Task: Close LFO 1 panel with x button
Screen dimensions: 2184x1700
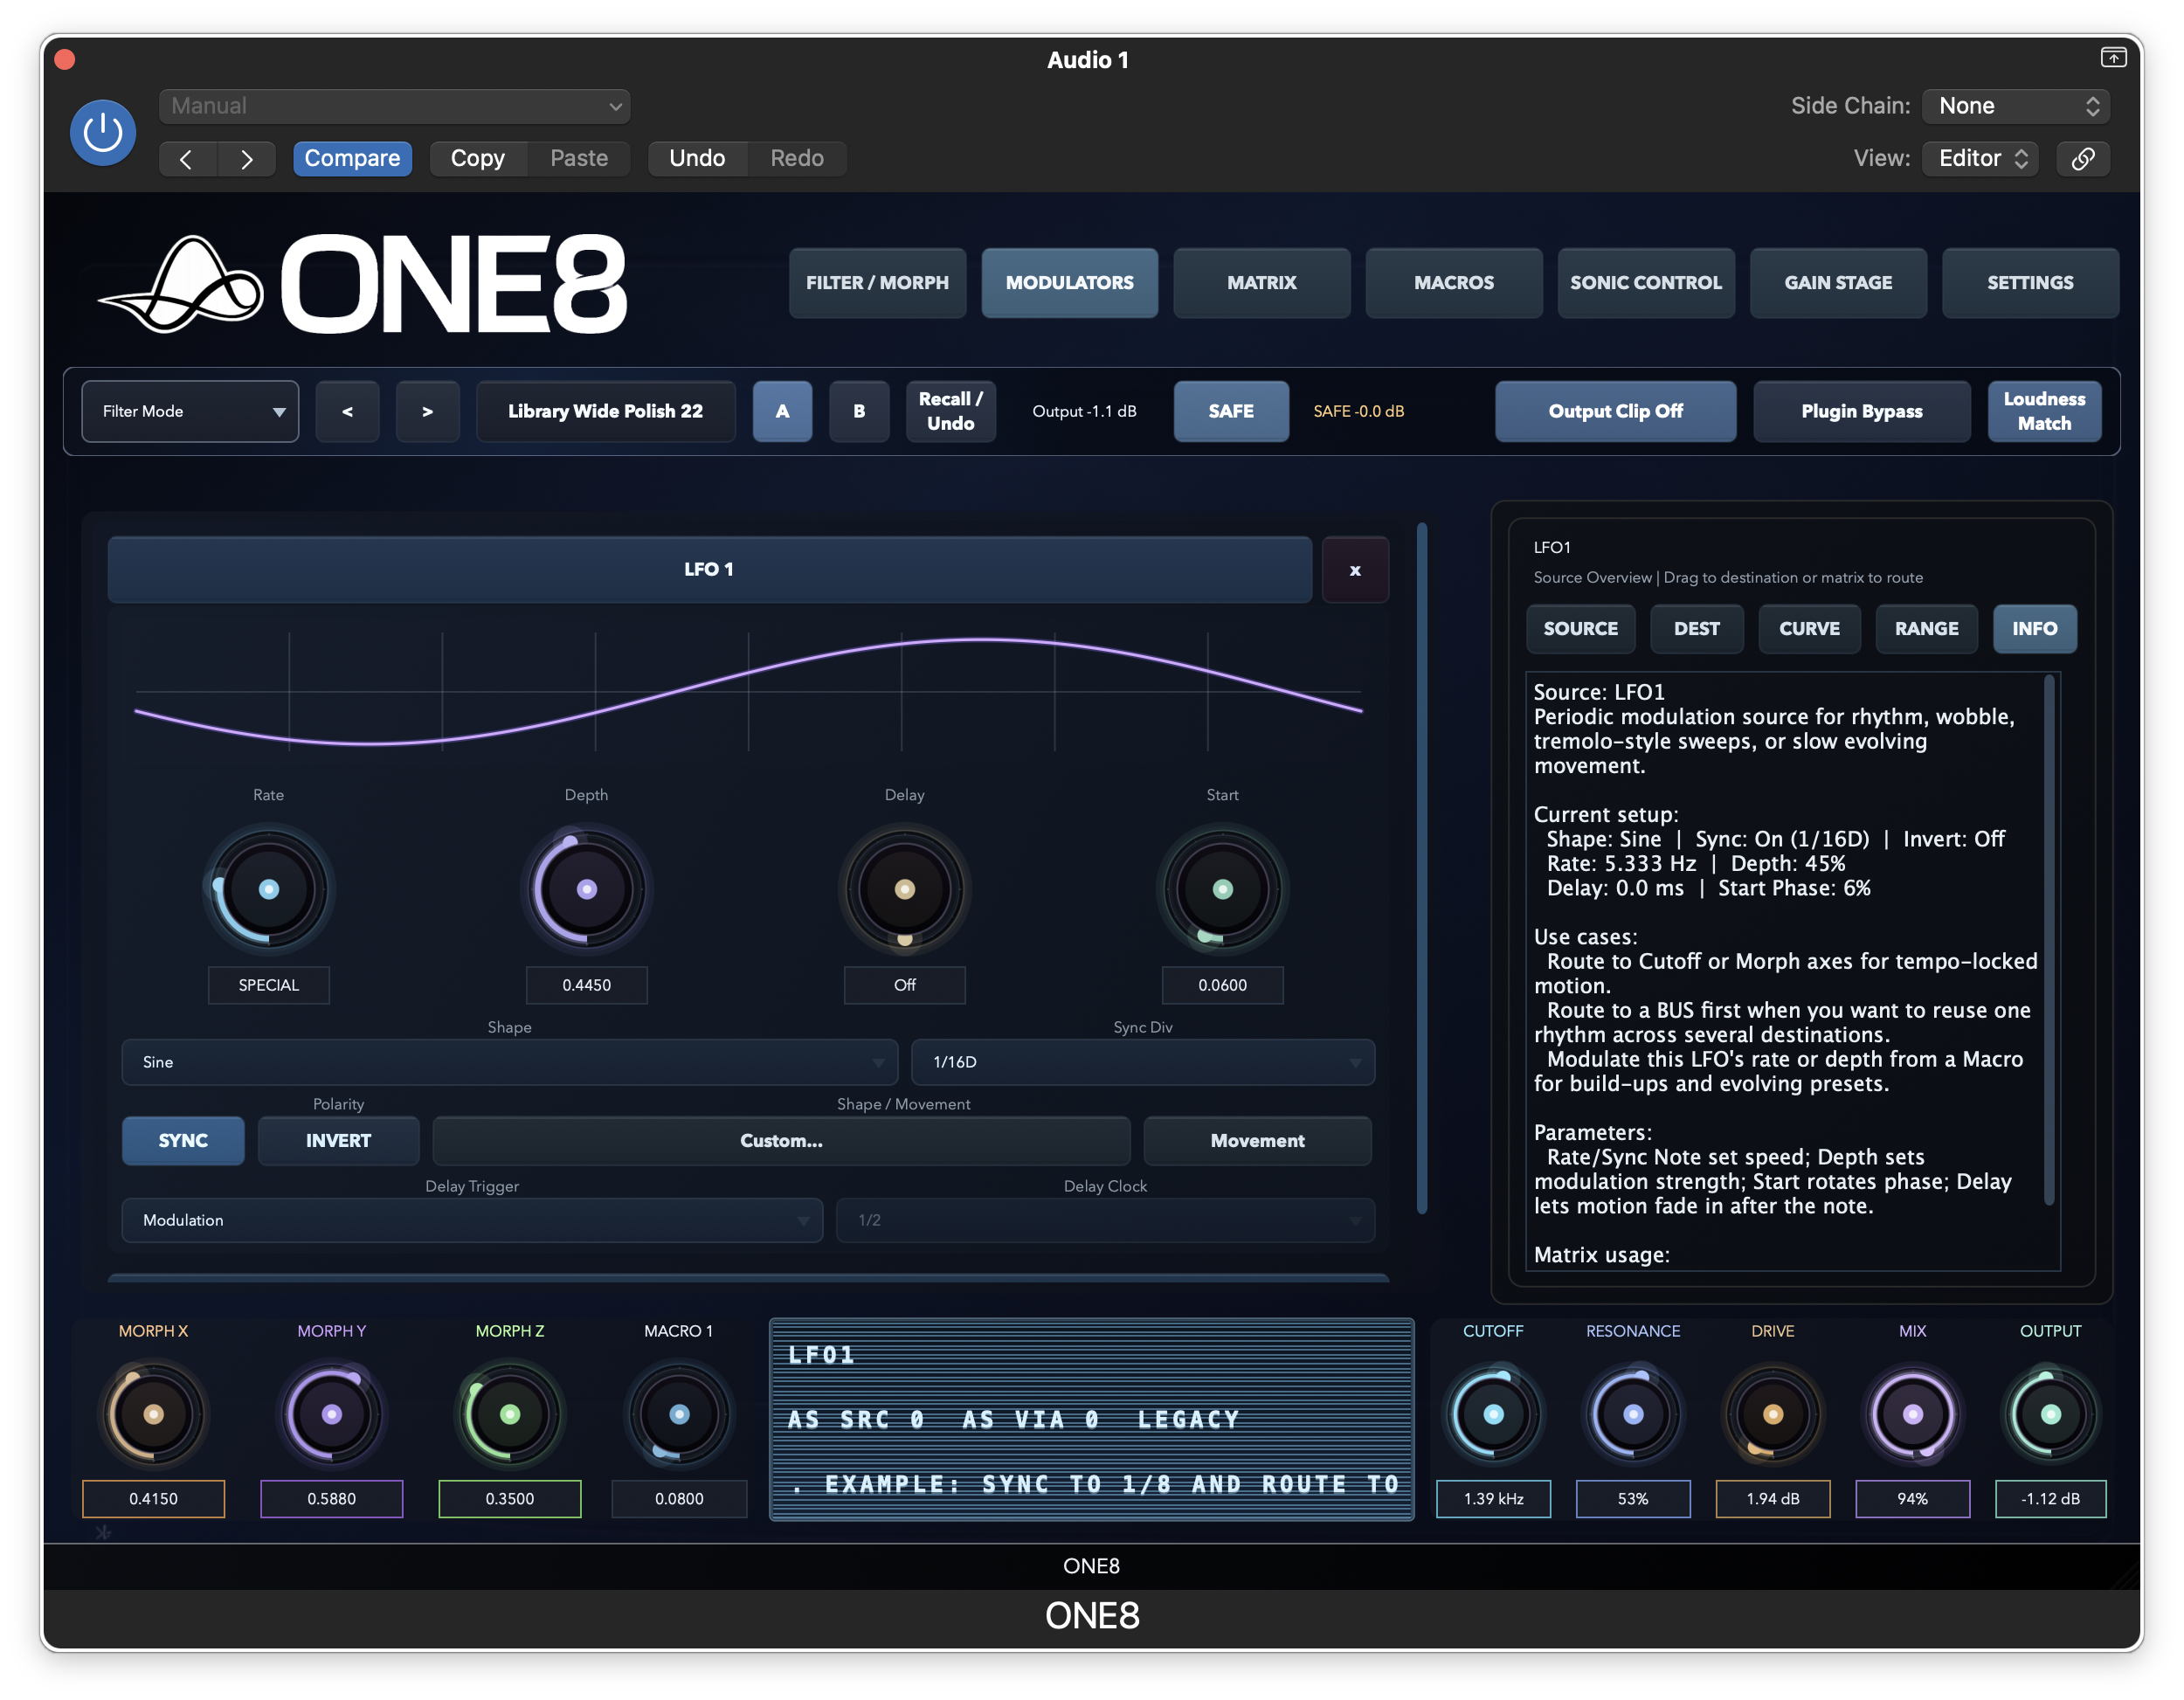Action: tap(1355, 570)
